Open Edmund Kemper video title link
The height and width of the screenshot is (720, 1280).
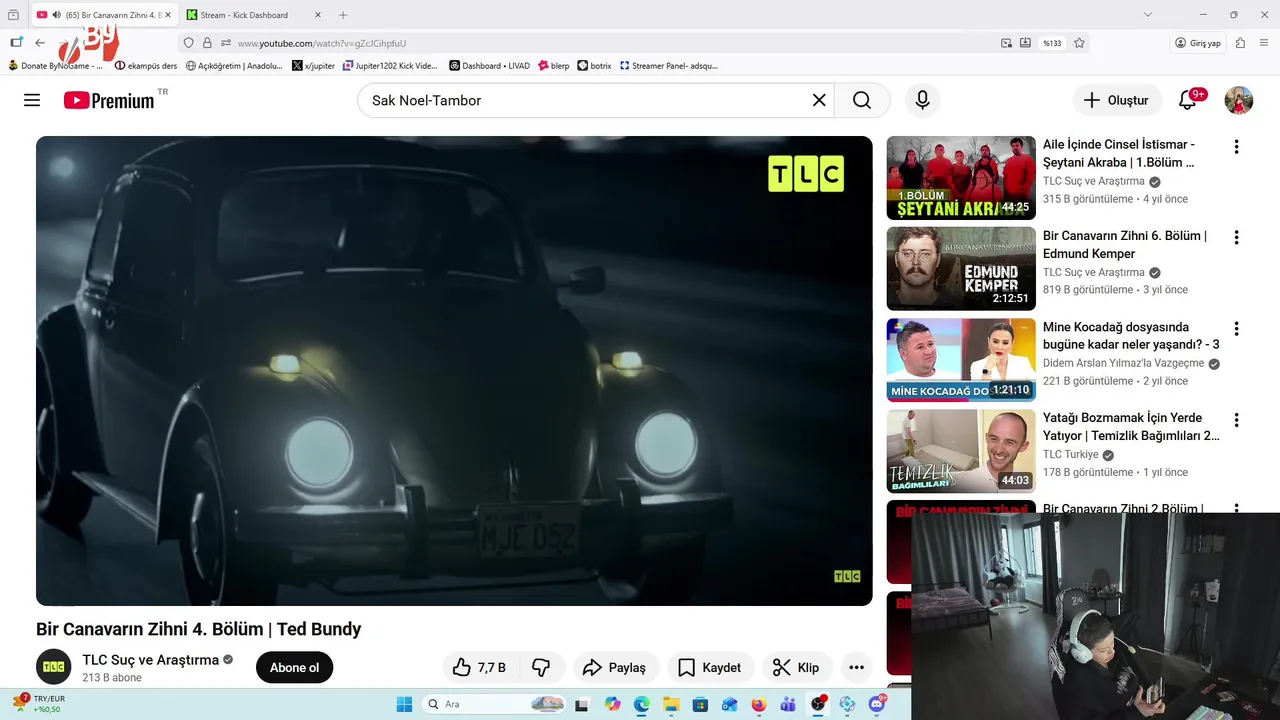pos(1125,245)
